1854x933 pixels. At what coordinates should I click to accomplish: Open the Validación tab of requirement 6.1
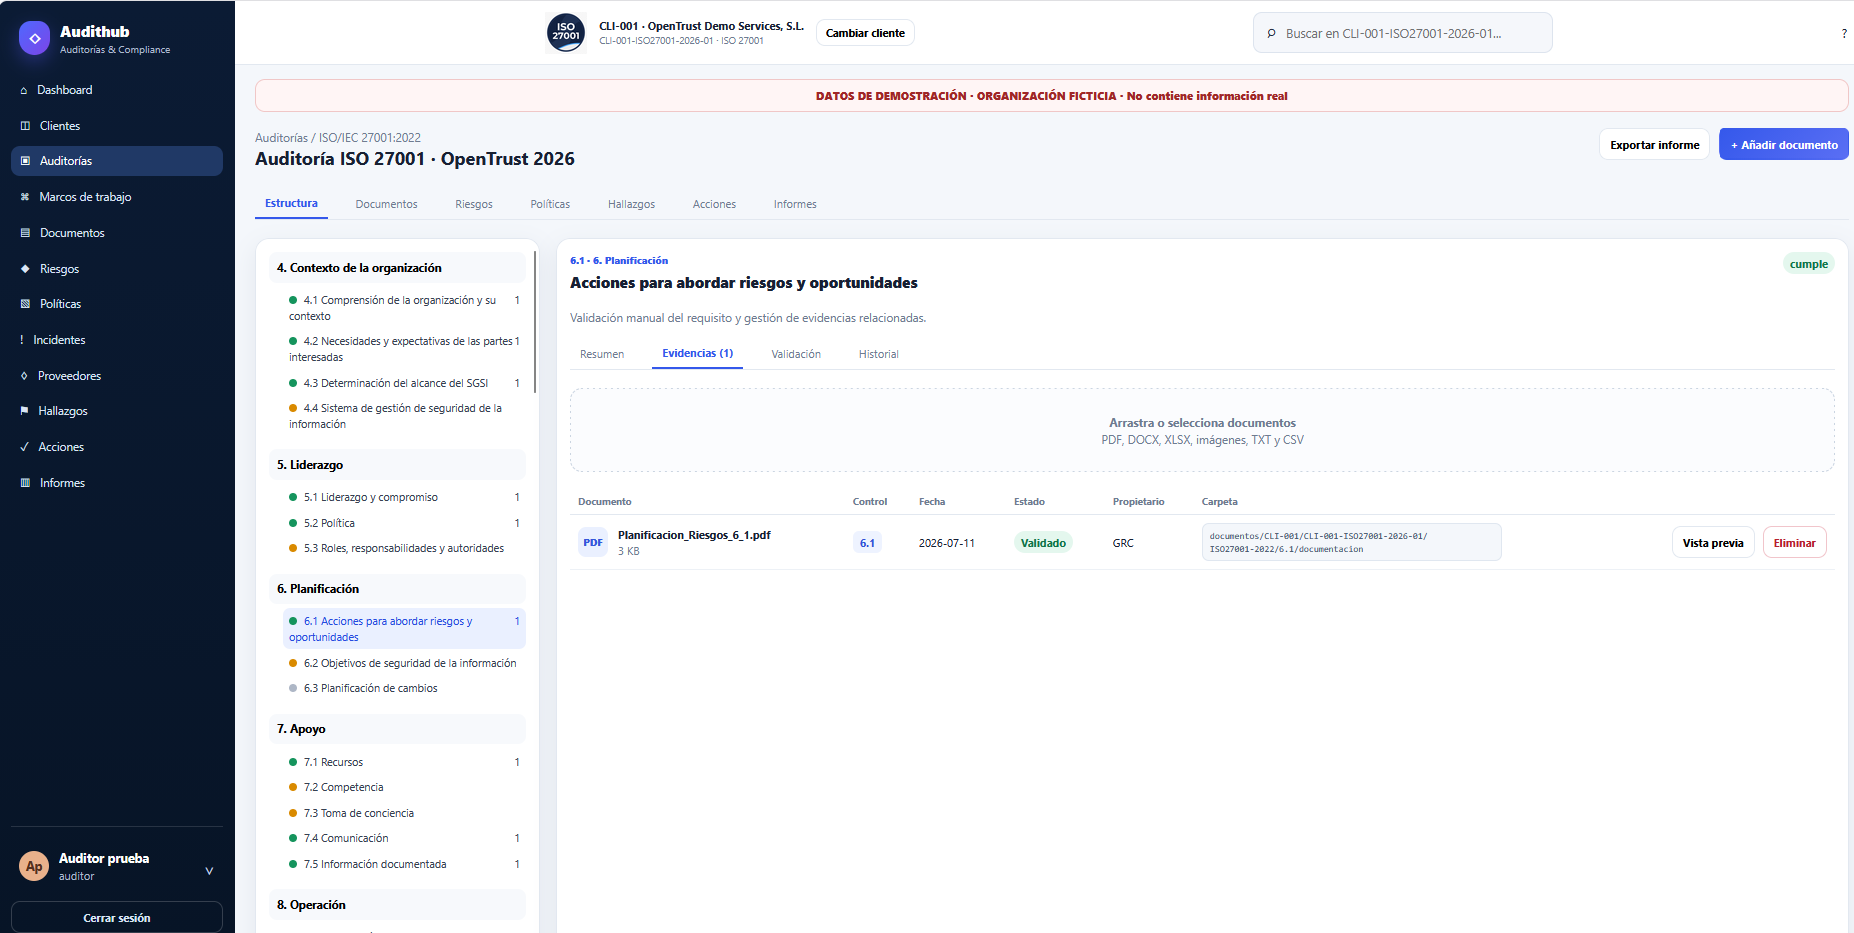(x=796, y=354)
